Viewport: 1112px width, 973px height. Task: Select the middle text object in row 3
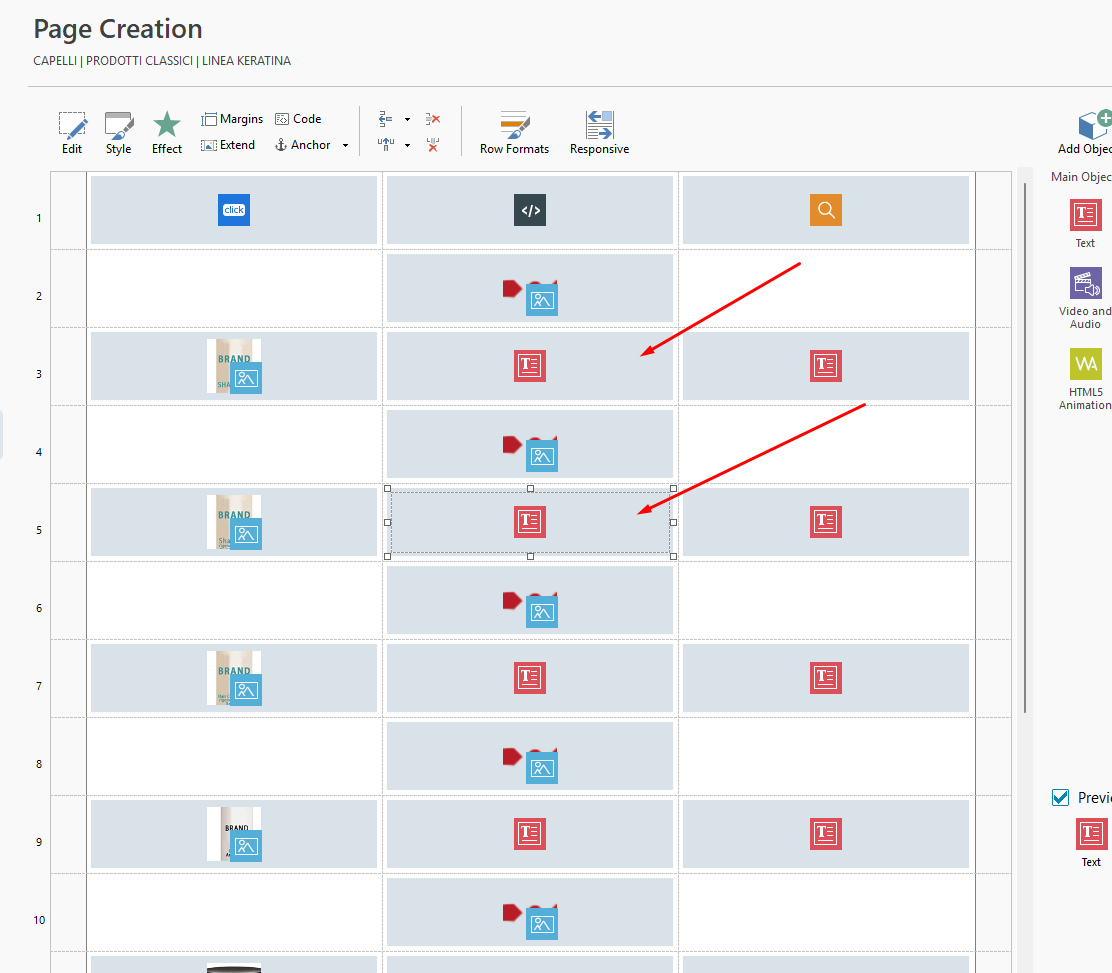point(530,366)
